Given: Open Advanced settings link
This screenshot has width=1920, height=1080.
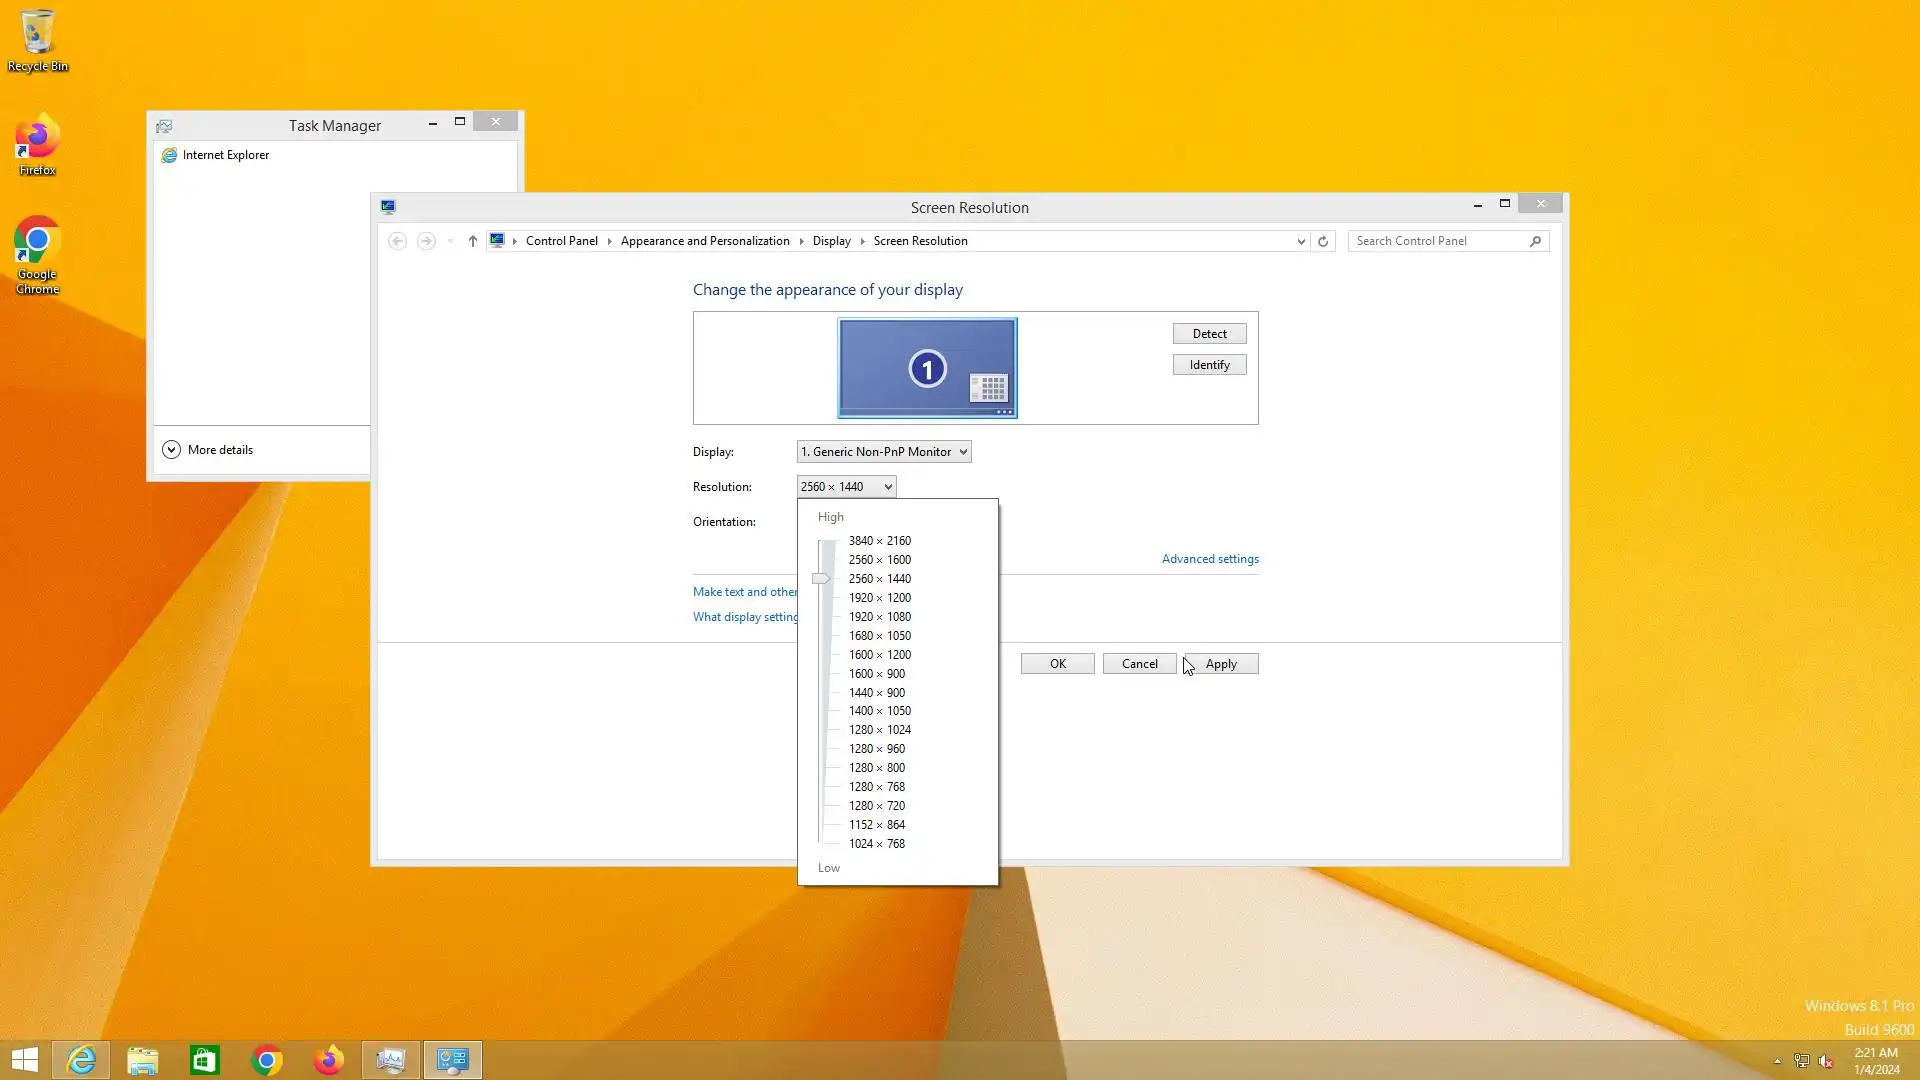Looking at the screenshot, I should [x=1209, y=559].
